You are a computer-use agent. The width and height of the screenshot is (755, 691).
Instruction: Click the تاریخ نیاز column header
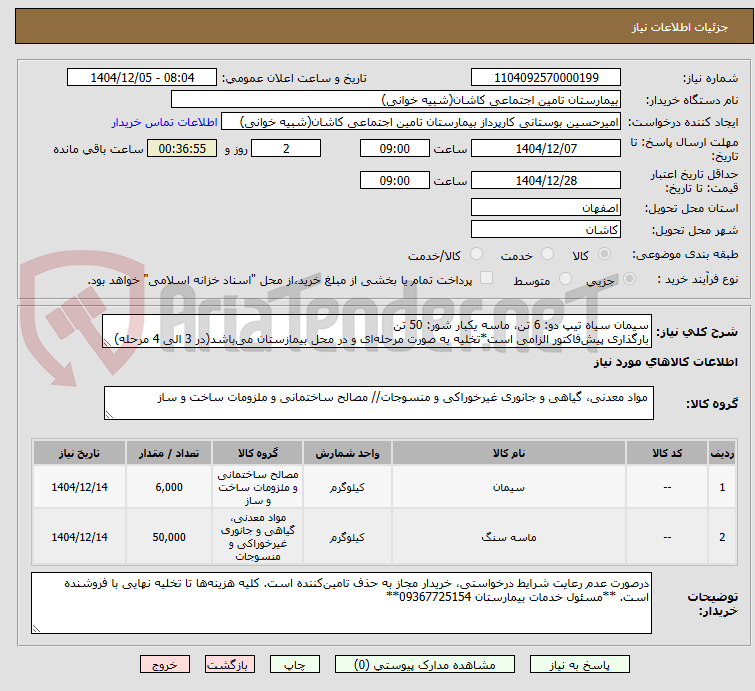(x=79, y=453)
